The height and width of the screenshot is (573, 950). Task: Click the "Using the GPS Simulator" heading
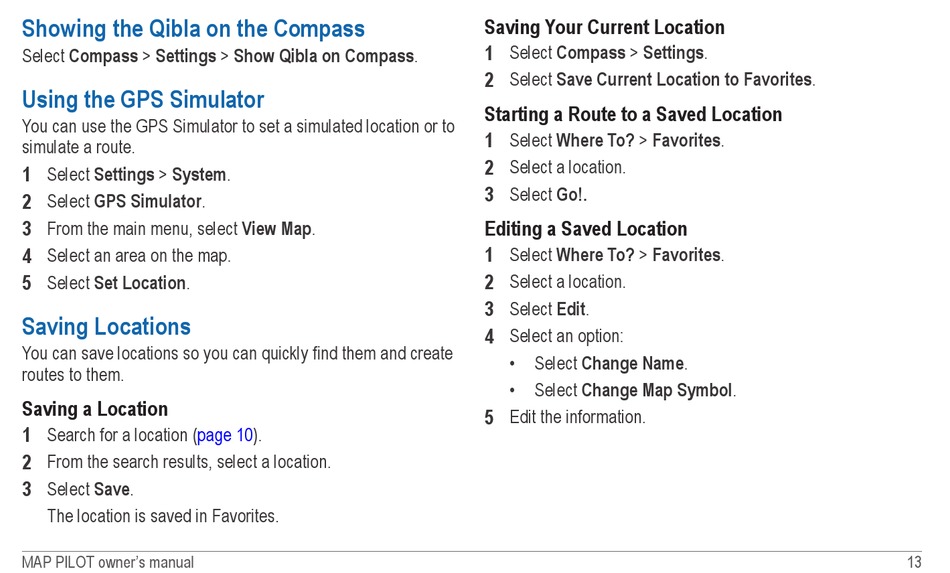pos(143,100)
